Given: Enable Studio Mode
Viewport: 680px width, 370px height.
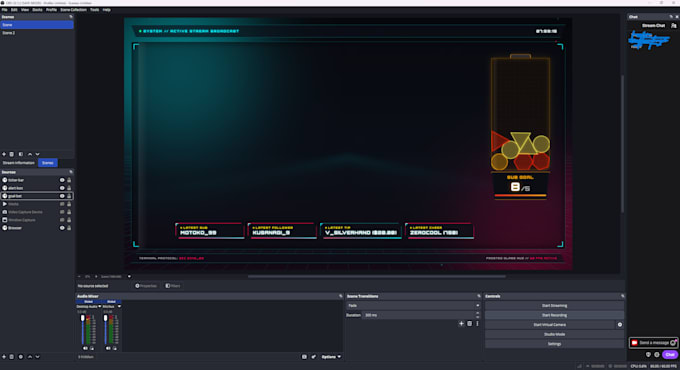Looking at the screenshot, I should pyautogui.click(x=554, y=334).
